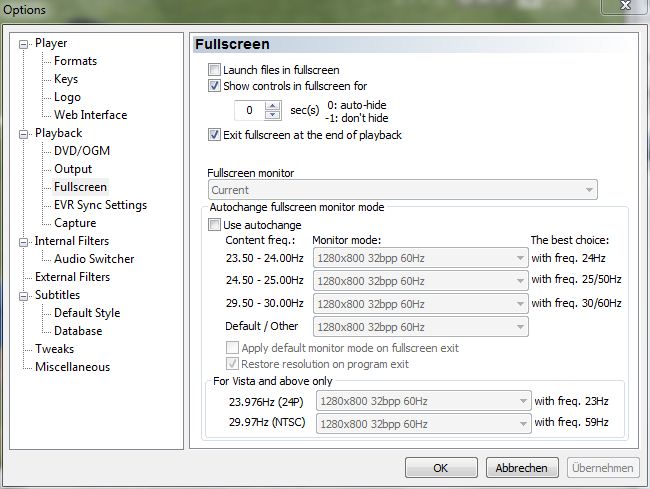
Task: Increase the seconds spinner value
Action: pyautogui.click(x=272, y=105)
